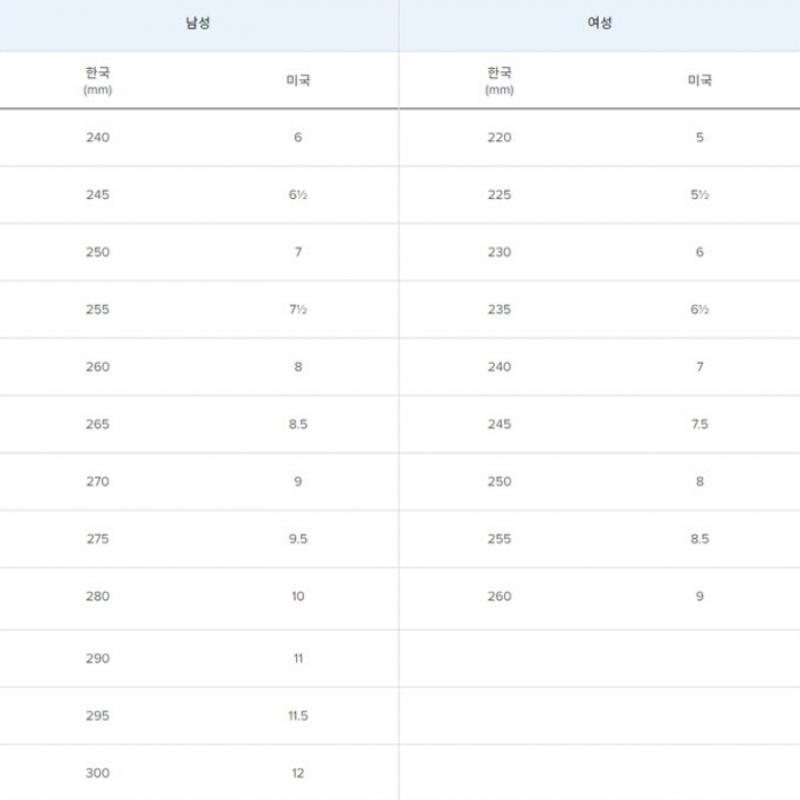Click the women's US size 5½ cell
Screen dimensions: 800x800
pyautogui.click(x=699, y=195)
